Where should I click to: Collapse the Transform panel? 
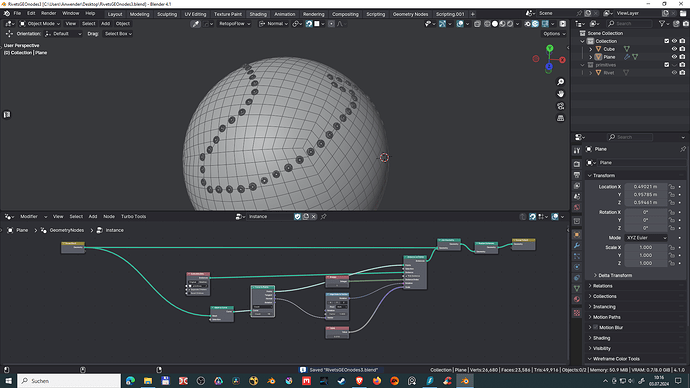coord(603,176)
